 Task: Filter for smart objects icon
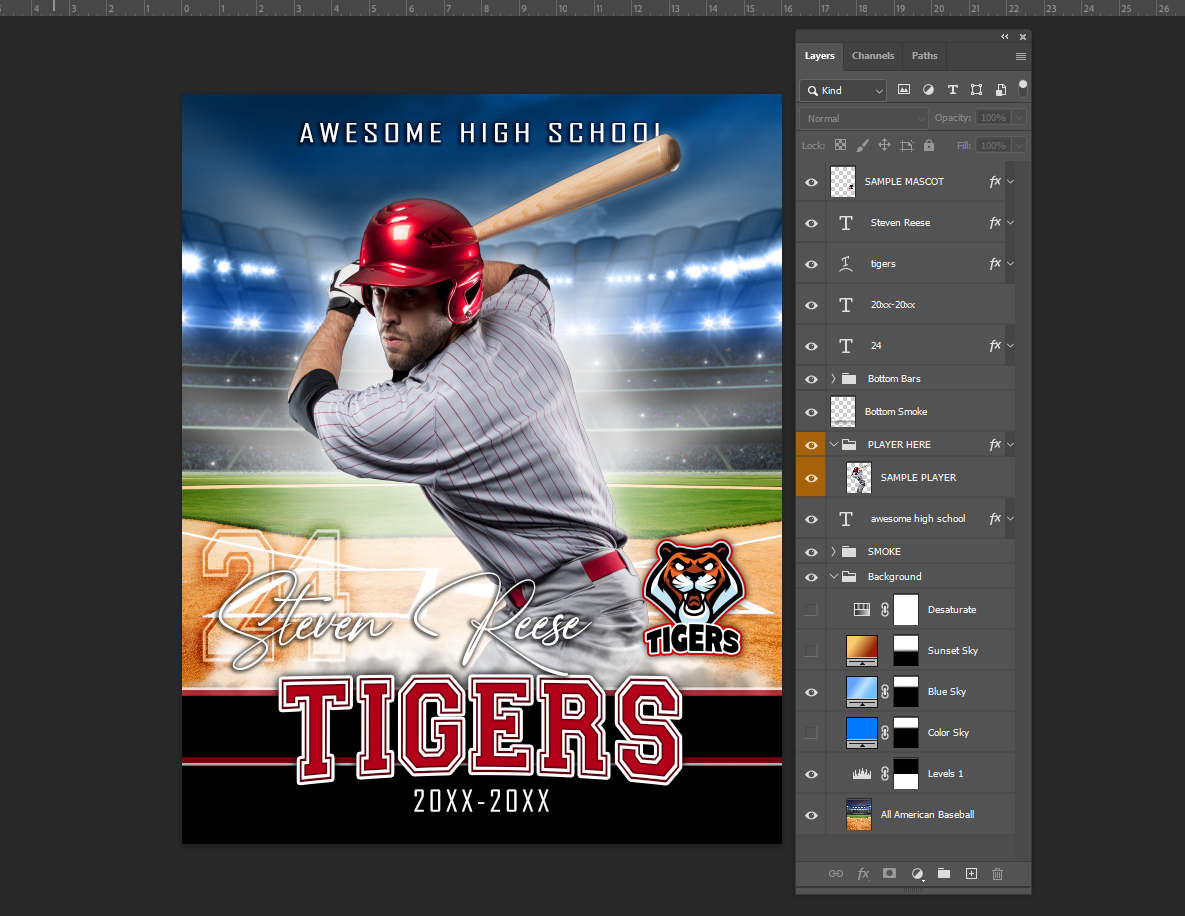click(1001, 90)
